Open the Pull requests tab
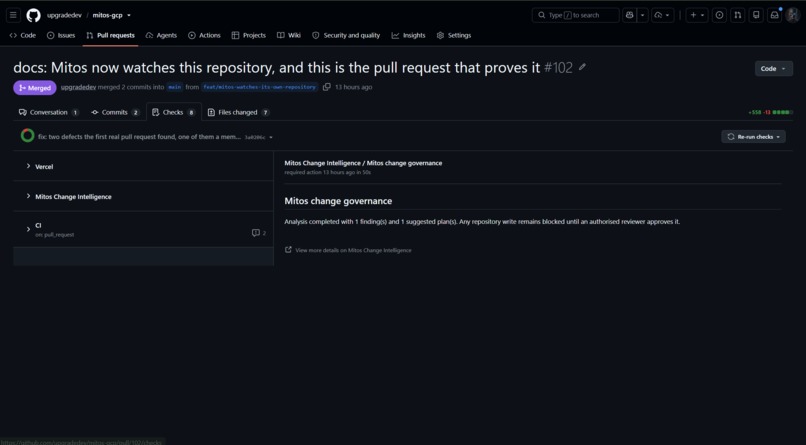 (111, 35)
